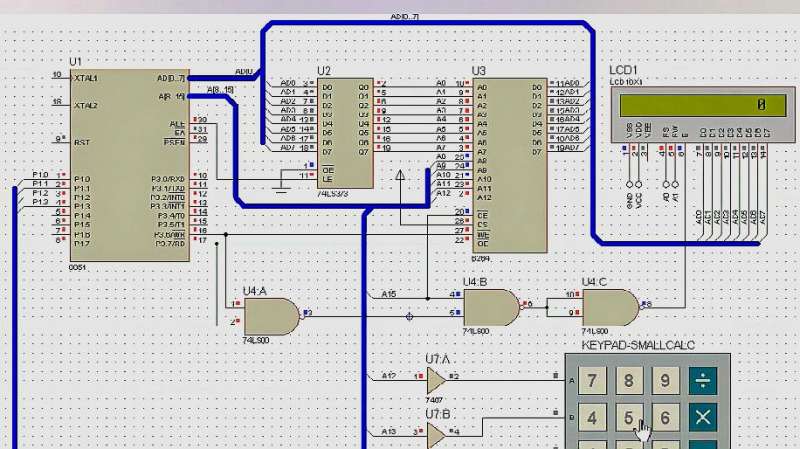Click keypad button 9
This screenshot has width=800, height=449.
(665, 380)
